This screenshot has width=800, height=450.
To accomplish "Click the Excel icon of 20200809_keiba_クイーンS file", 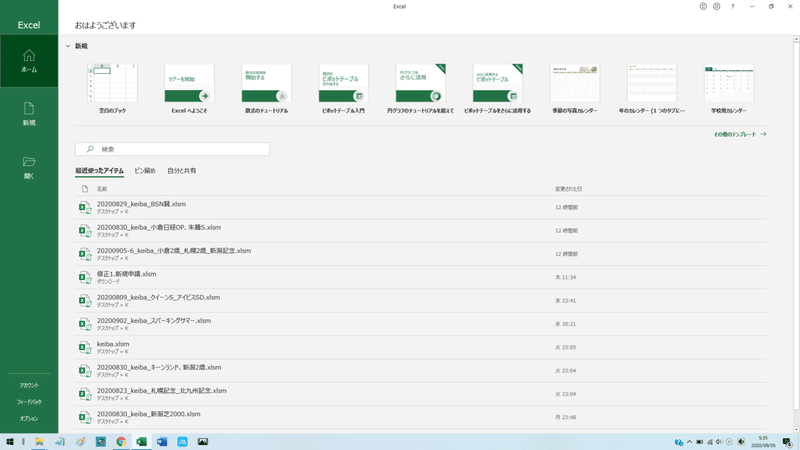I will click(85, 301).
